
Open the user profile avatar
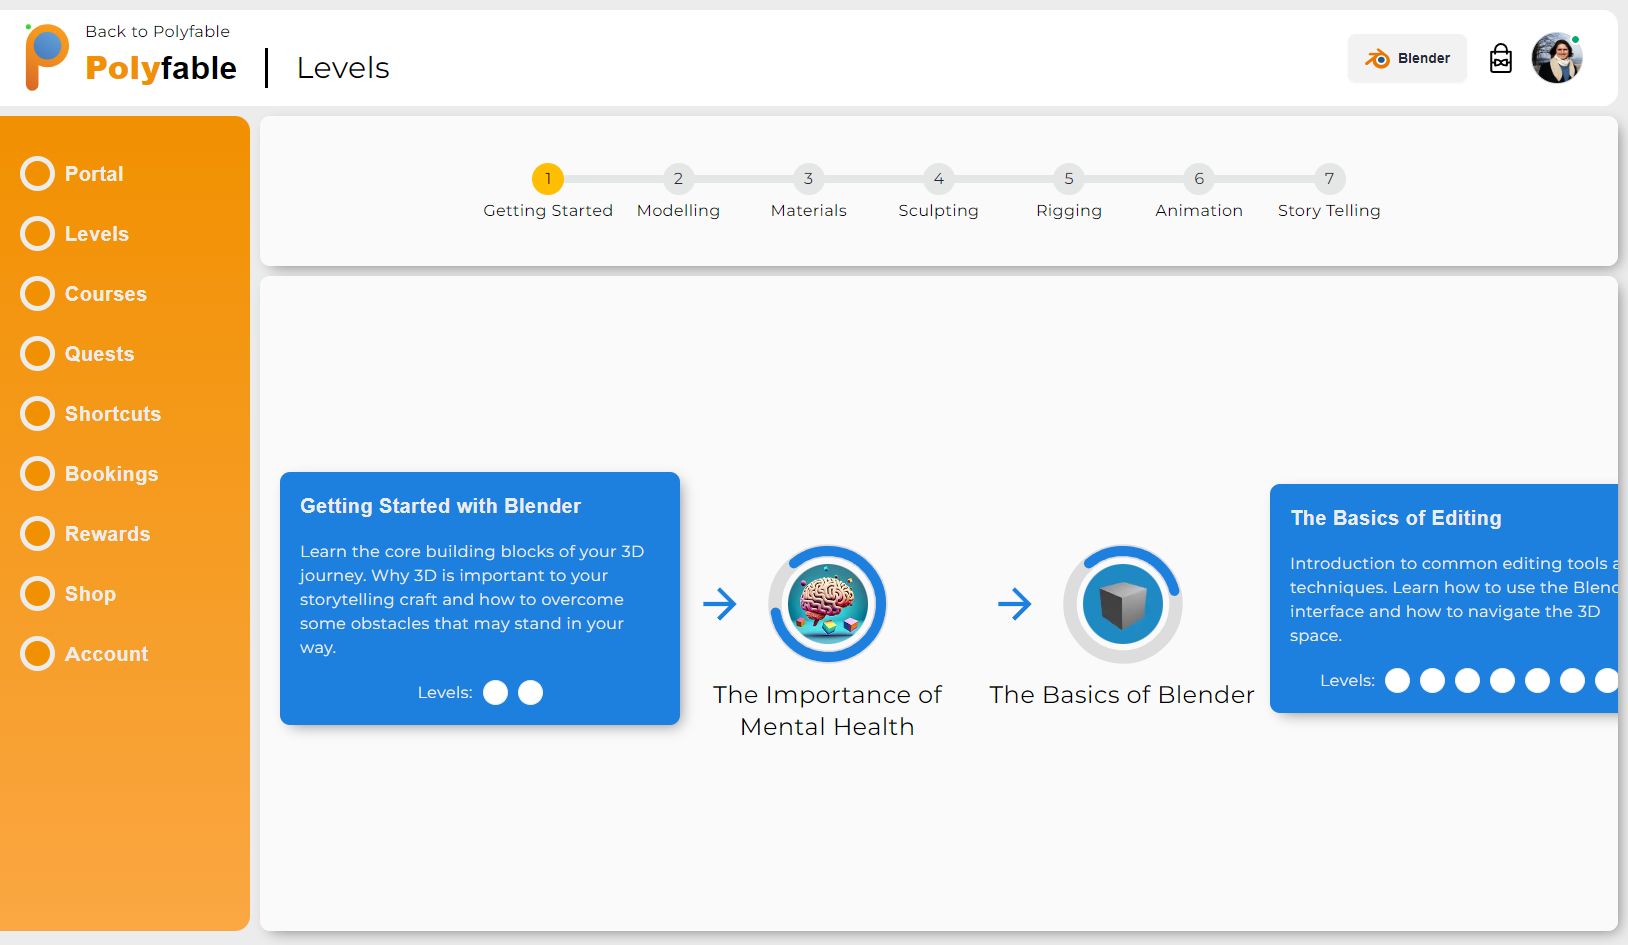click(x=1557, y=58)
